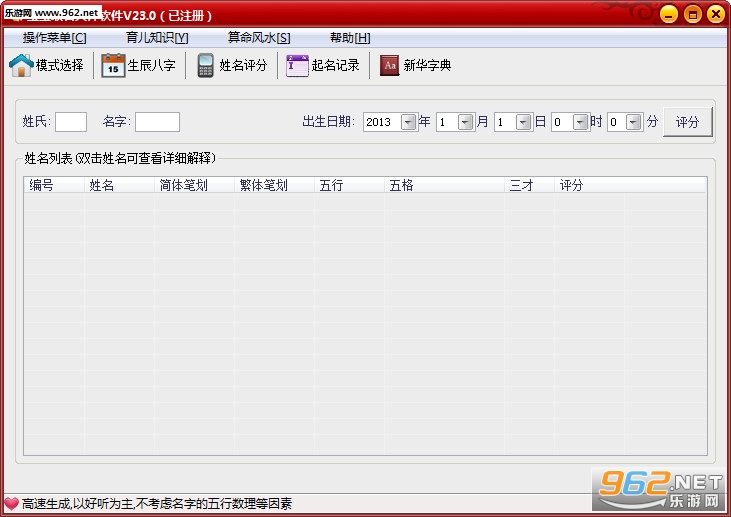This screenshot has height=517, width=731.
Task: Expand the minute 分 dropdown
Action: pos(634,122)
